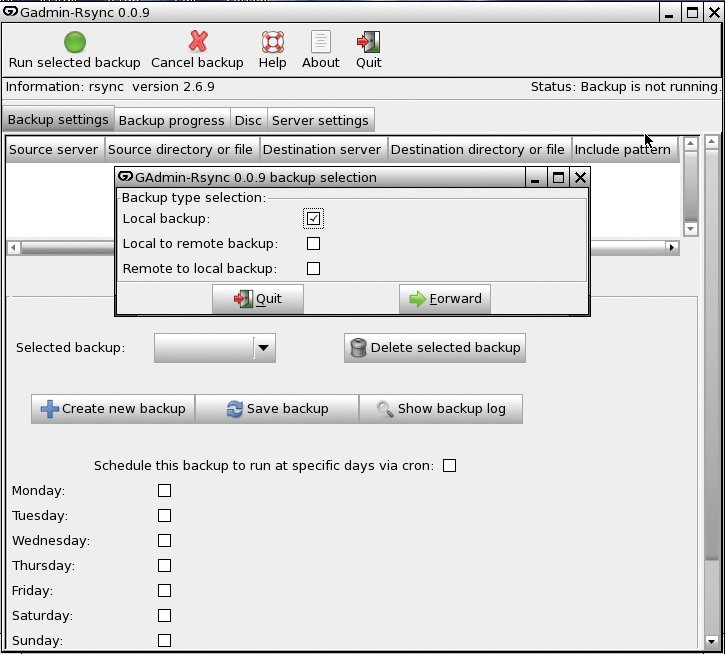Maximize the Gadmin-Rsync main window
The image size is (725, 654).
(692, 12)
